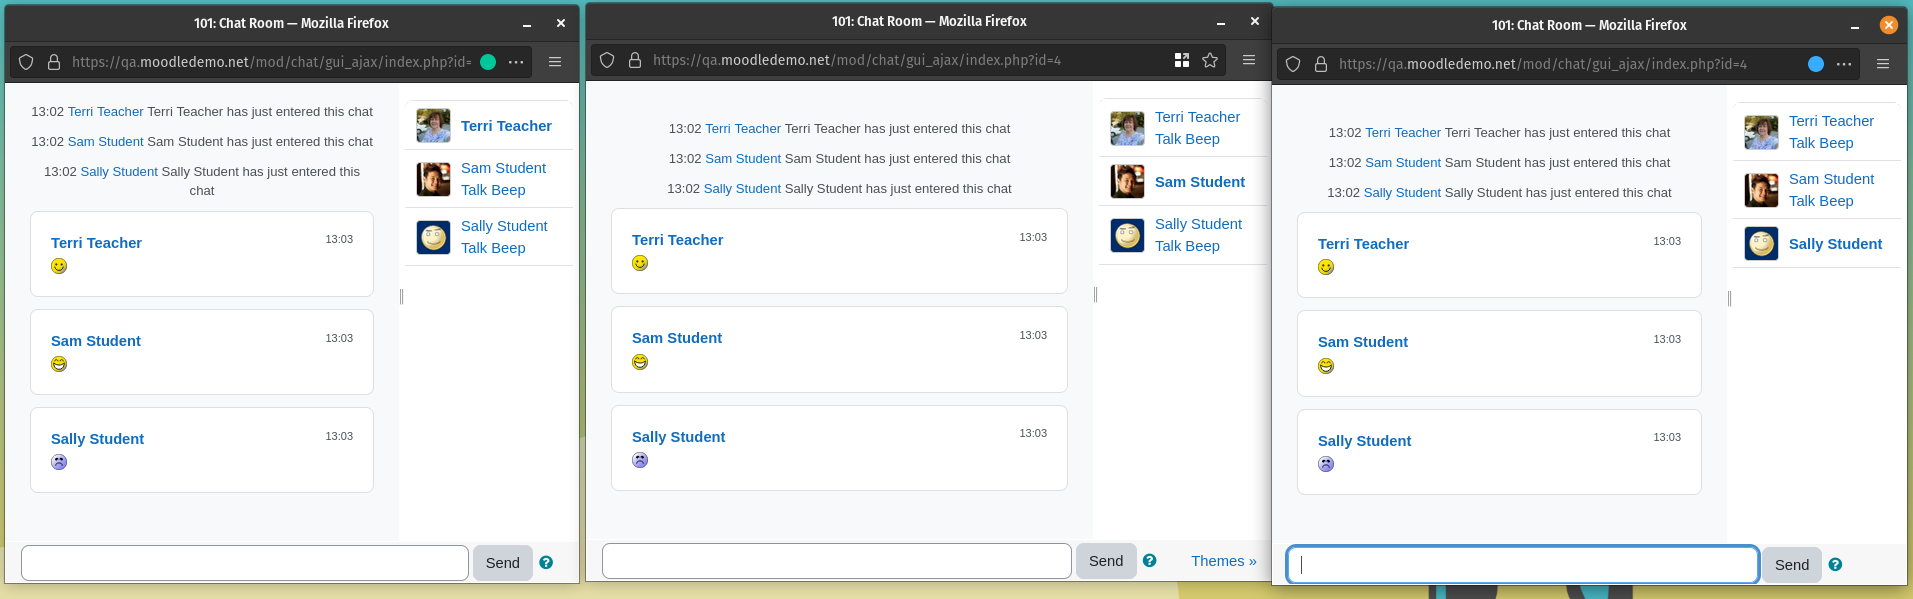
Task: Click panel divider handle in left window
Action: pyautogui.click(x=401, y=296)
